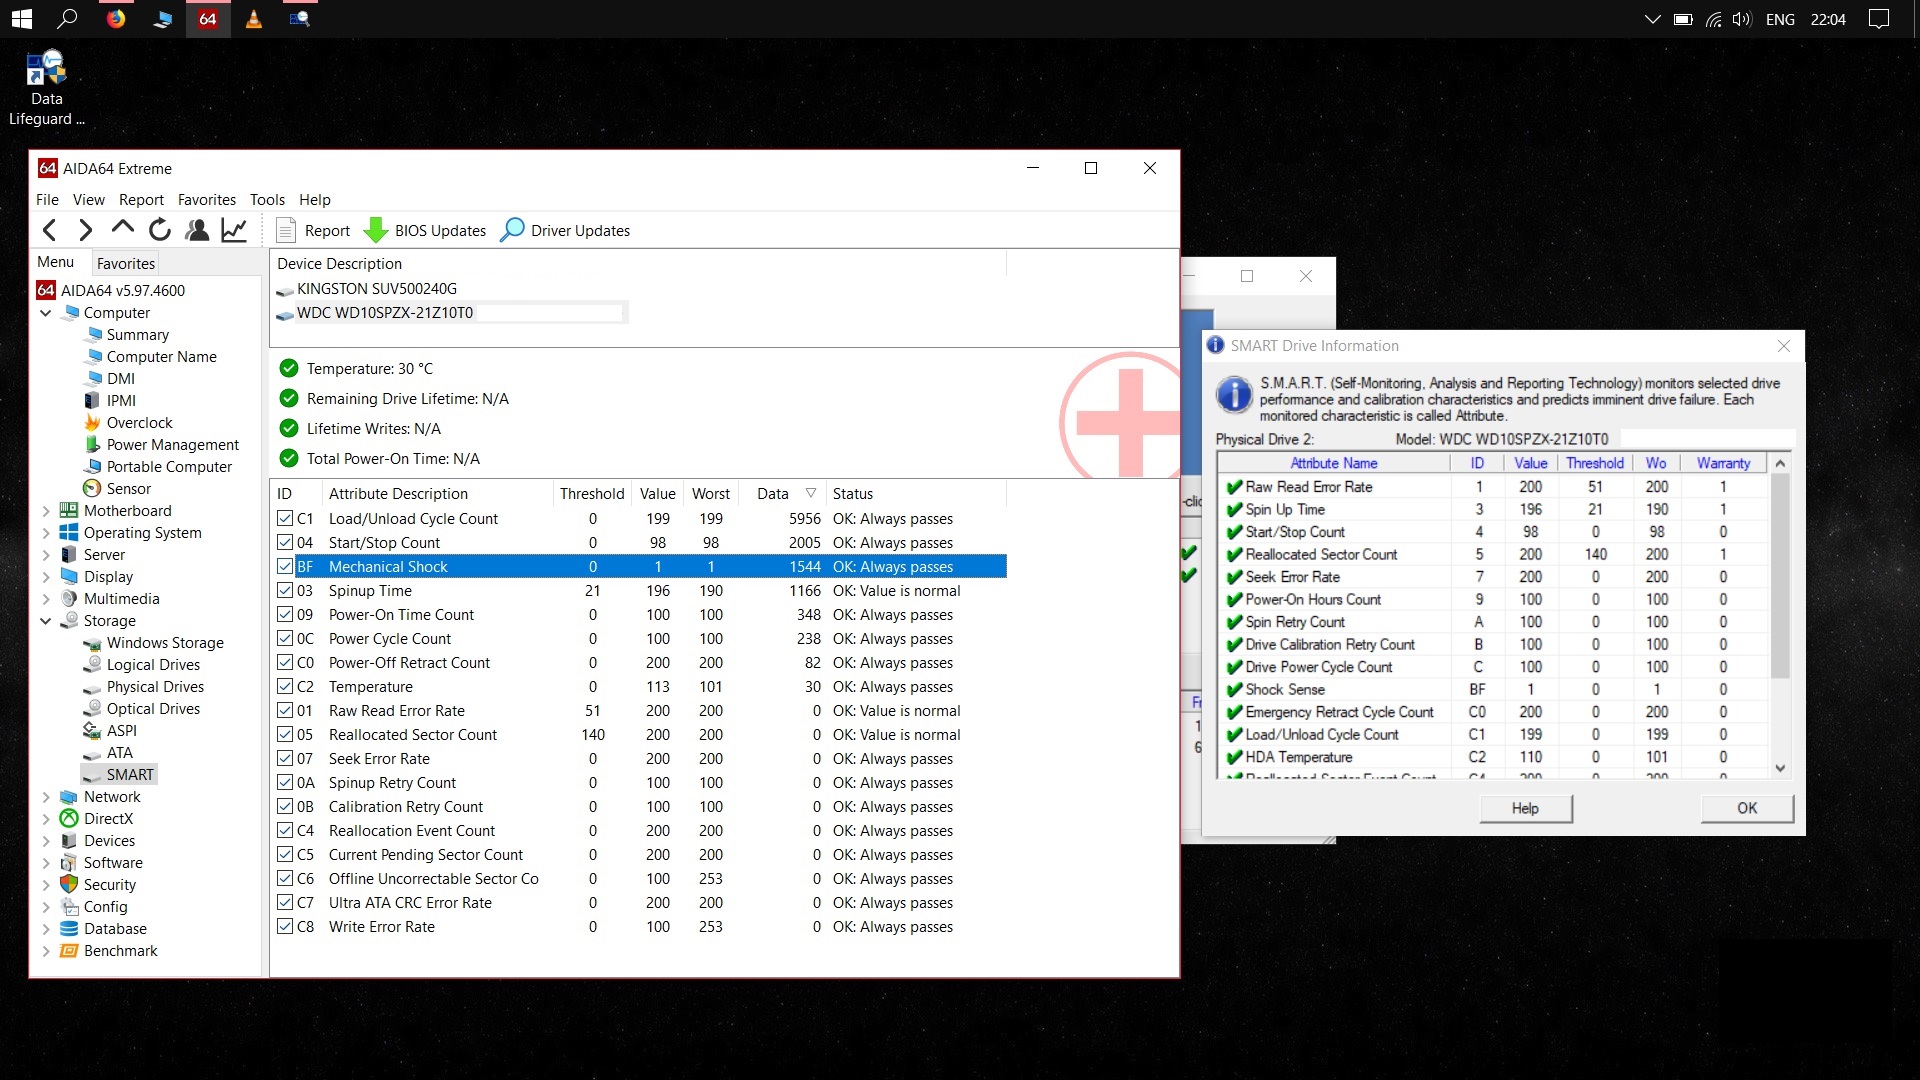
Task: Switch to the Favorites tab in the sidebar
Action: click(x=126, y=263)
